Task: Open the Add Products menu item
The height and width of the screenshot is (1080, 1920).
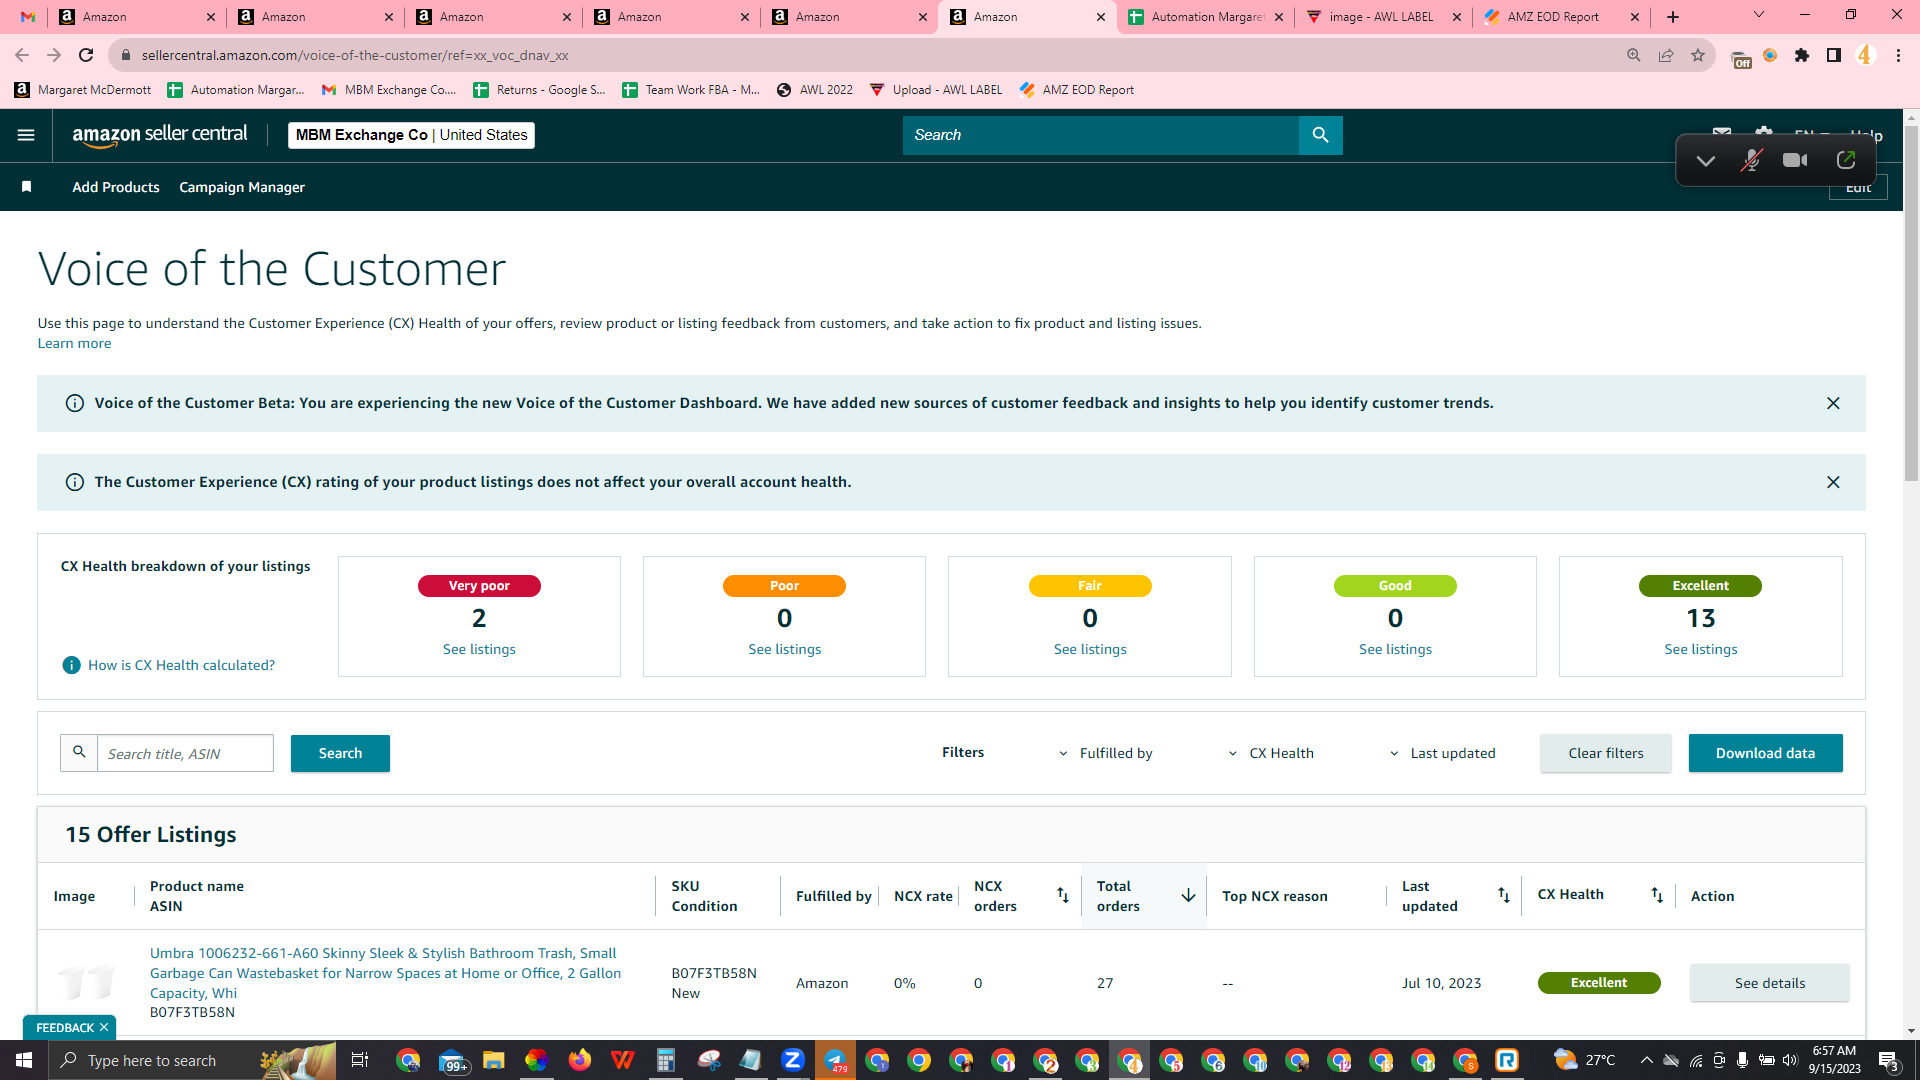Action: pyautogui.click(x=116, y=187)
